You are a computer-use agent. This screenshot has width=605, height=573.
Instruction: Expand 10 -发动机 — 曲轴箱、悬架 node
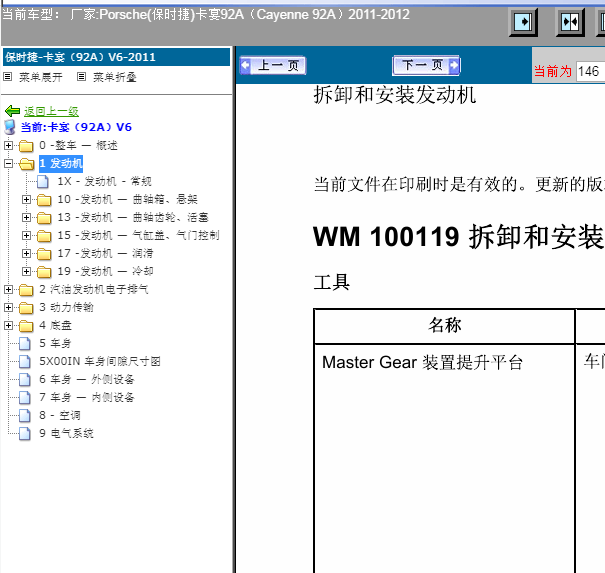[x=26, y=199]
